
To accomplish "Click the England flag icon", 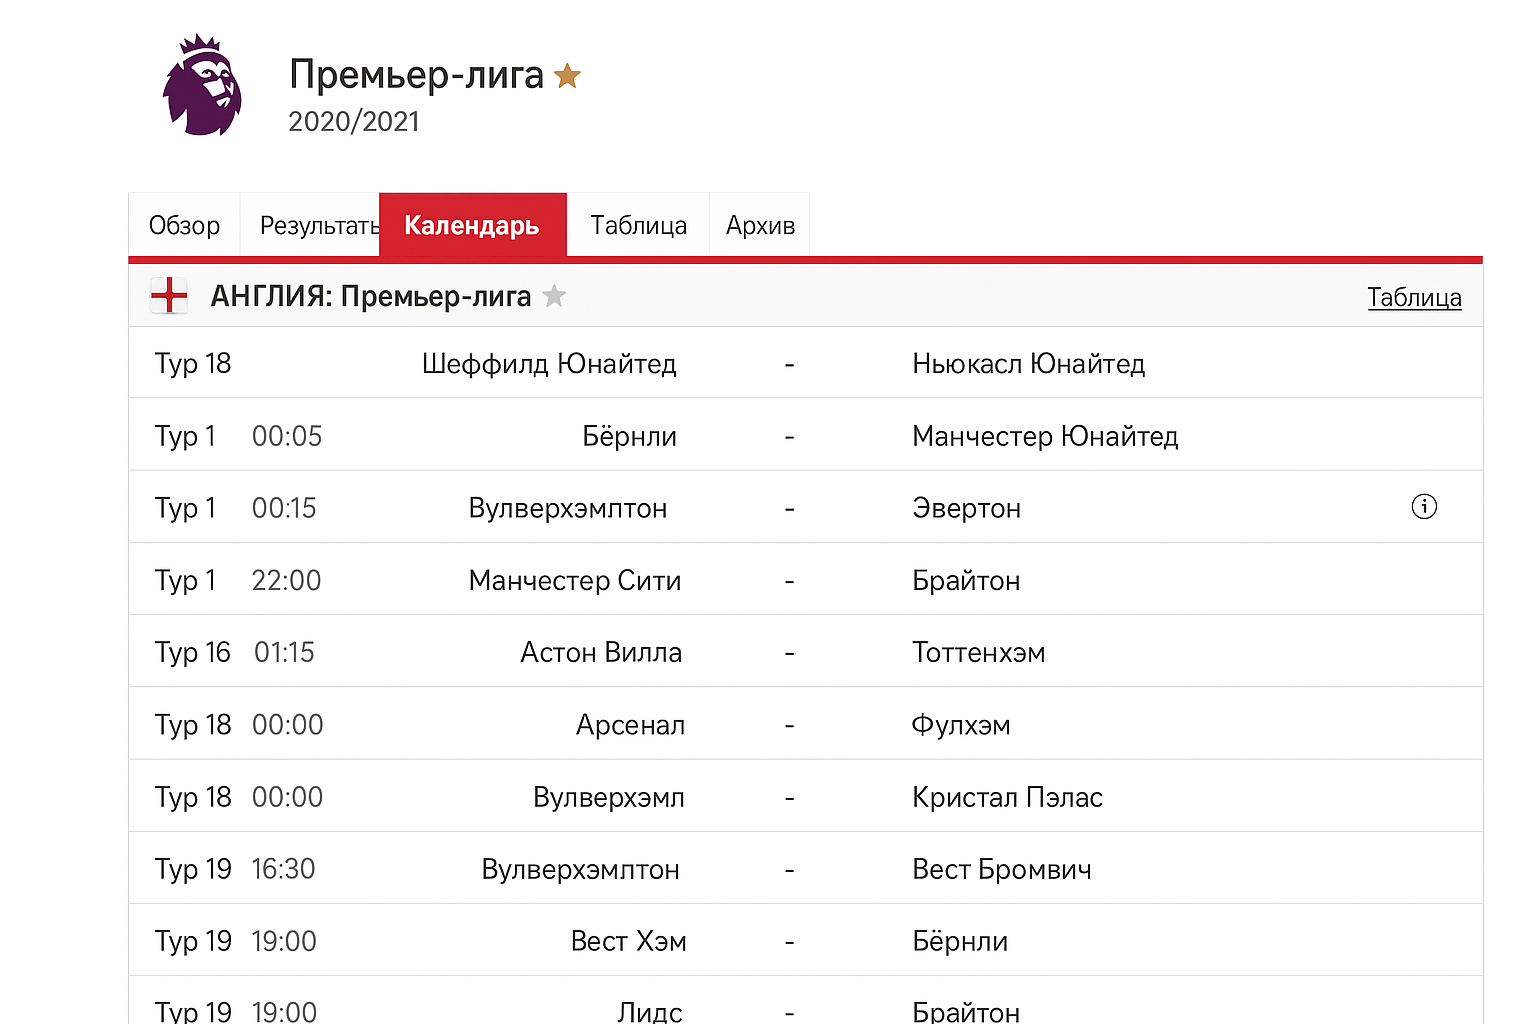I will click(x=169, y=295).
